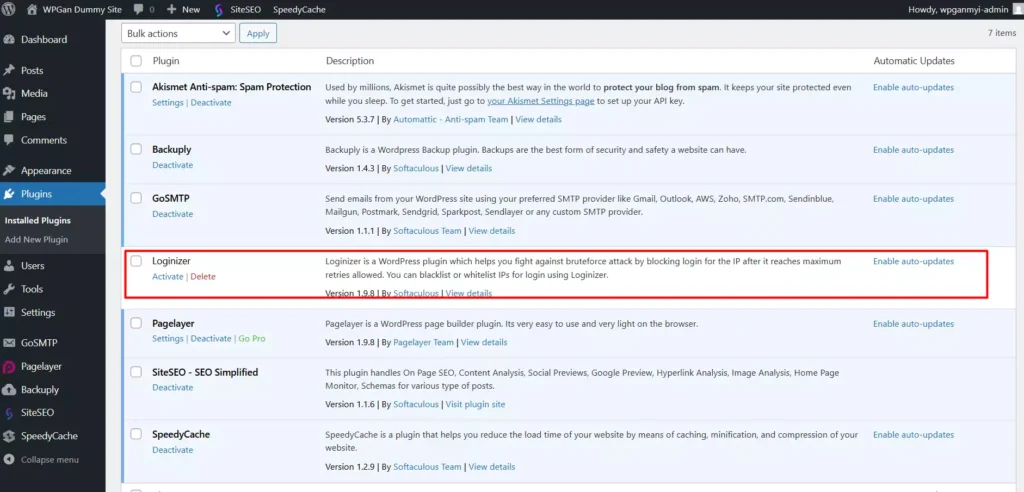Click the Pages icon in sidebar
Image resolution: width=1024 pixels, height=492 pixels.
(x=9, y=117)
